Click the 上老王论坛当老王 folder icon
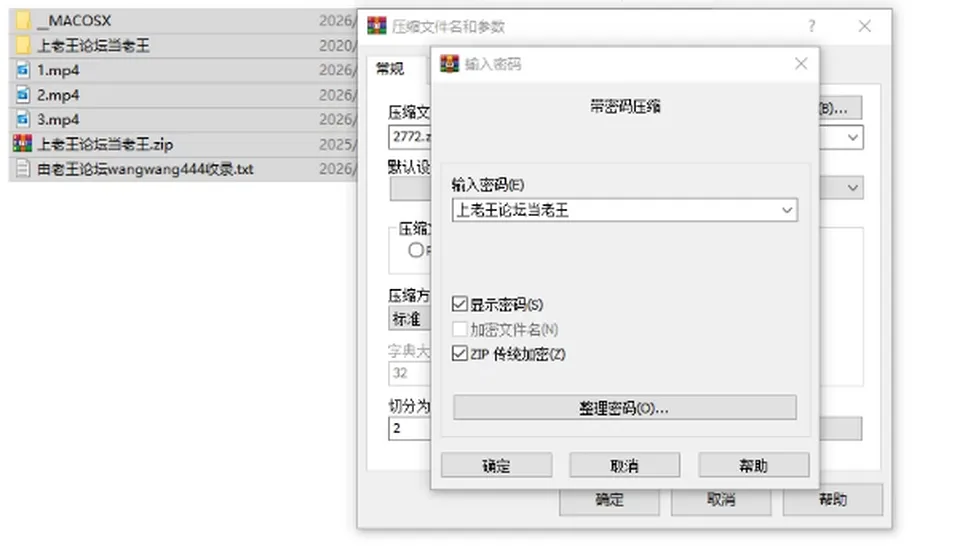The image size is (960, 559). [x=23, y=45]
